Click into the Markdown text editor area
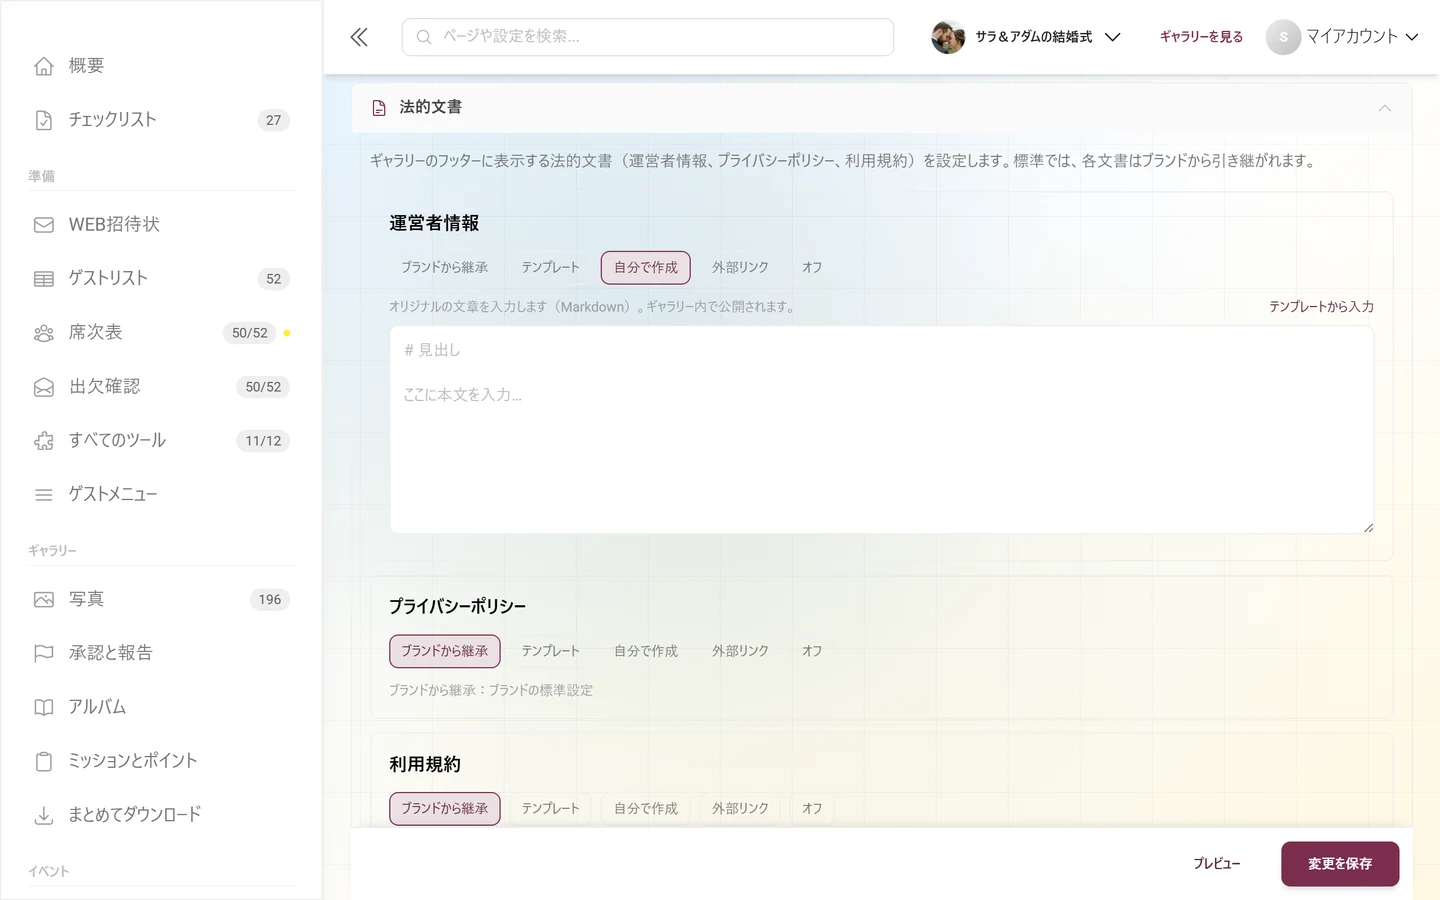The image size is (1440, 900). 882,430
